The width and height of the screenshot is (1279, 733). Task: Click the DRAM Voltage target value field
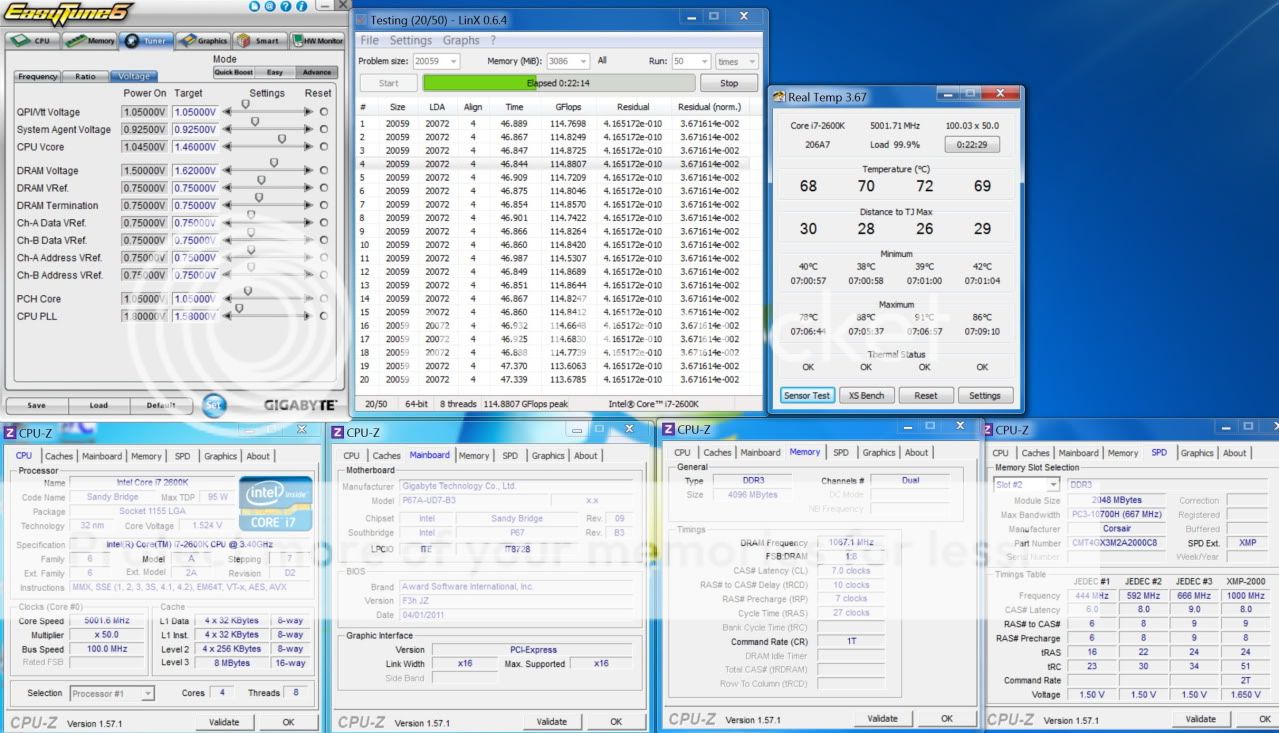pos(193,171)
